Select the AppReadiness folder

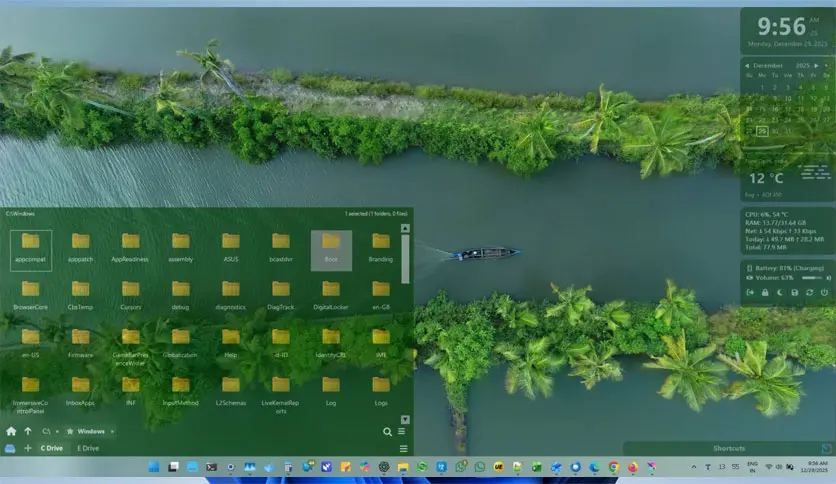point(130,250)
